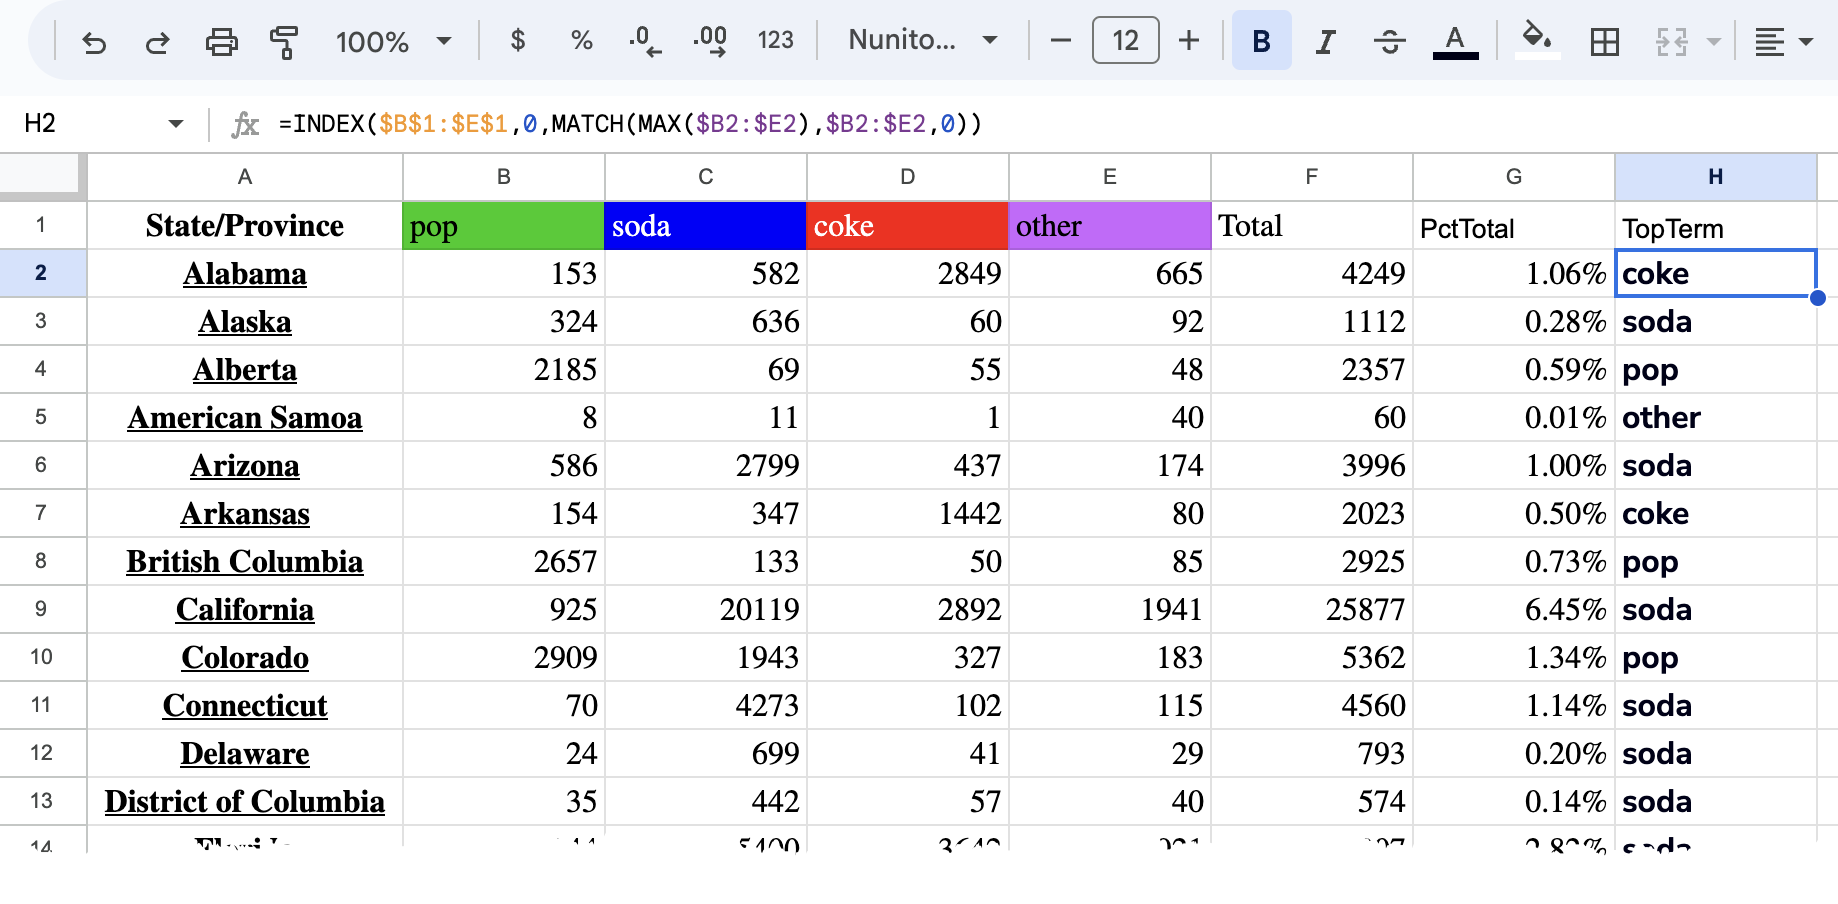Toggle Strikethrough formatting button
The width and height of the screenshot is (1838, 904).
[x=1389, y=42]
